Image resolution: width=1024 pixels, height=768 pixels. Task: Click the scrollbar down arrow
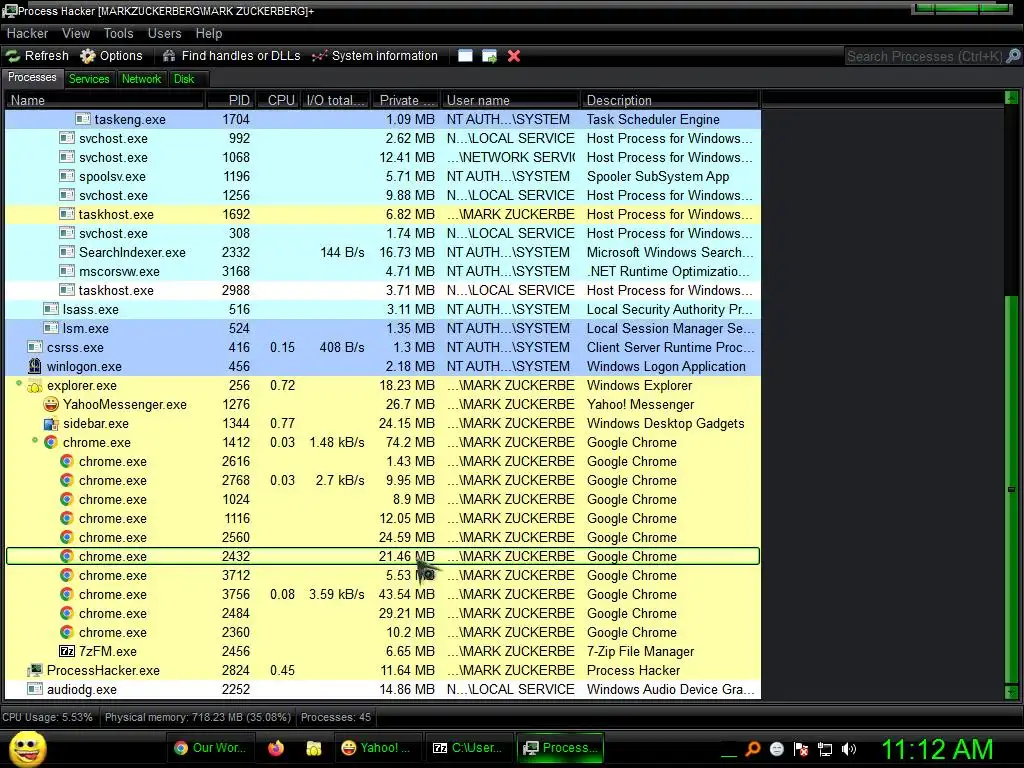tap(1012, 691)
